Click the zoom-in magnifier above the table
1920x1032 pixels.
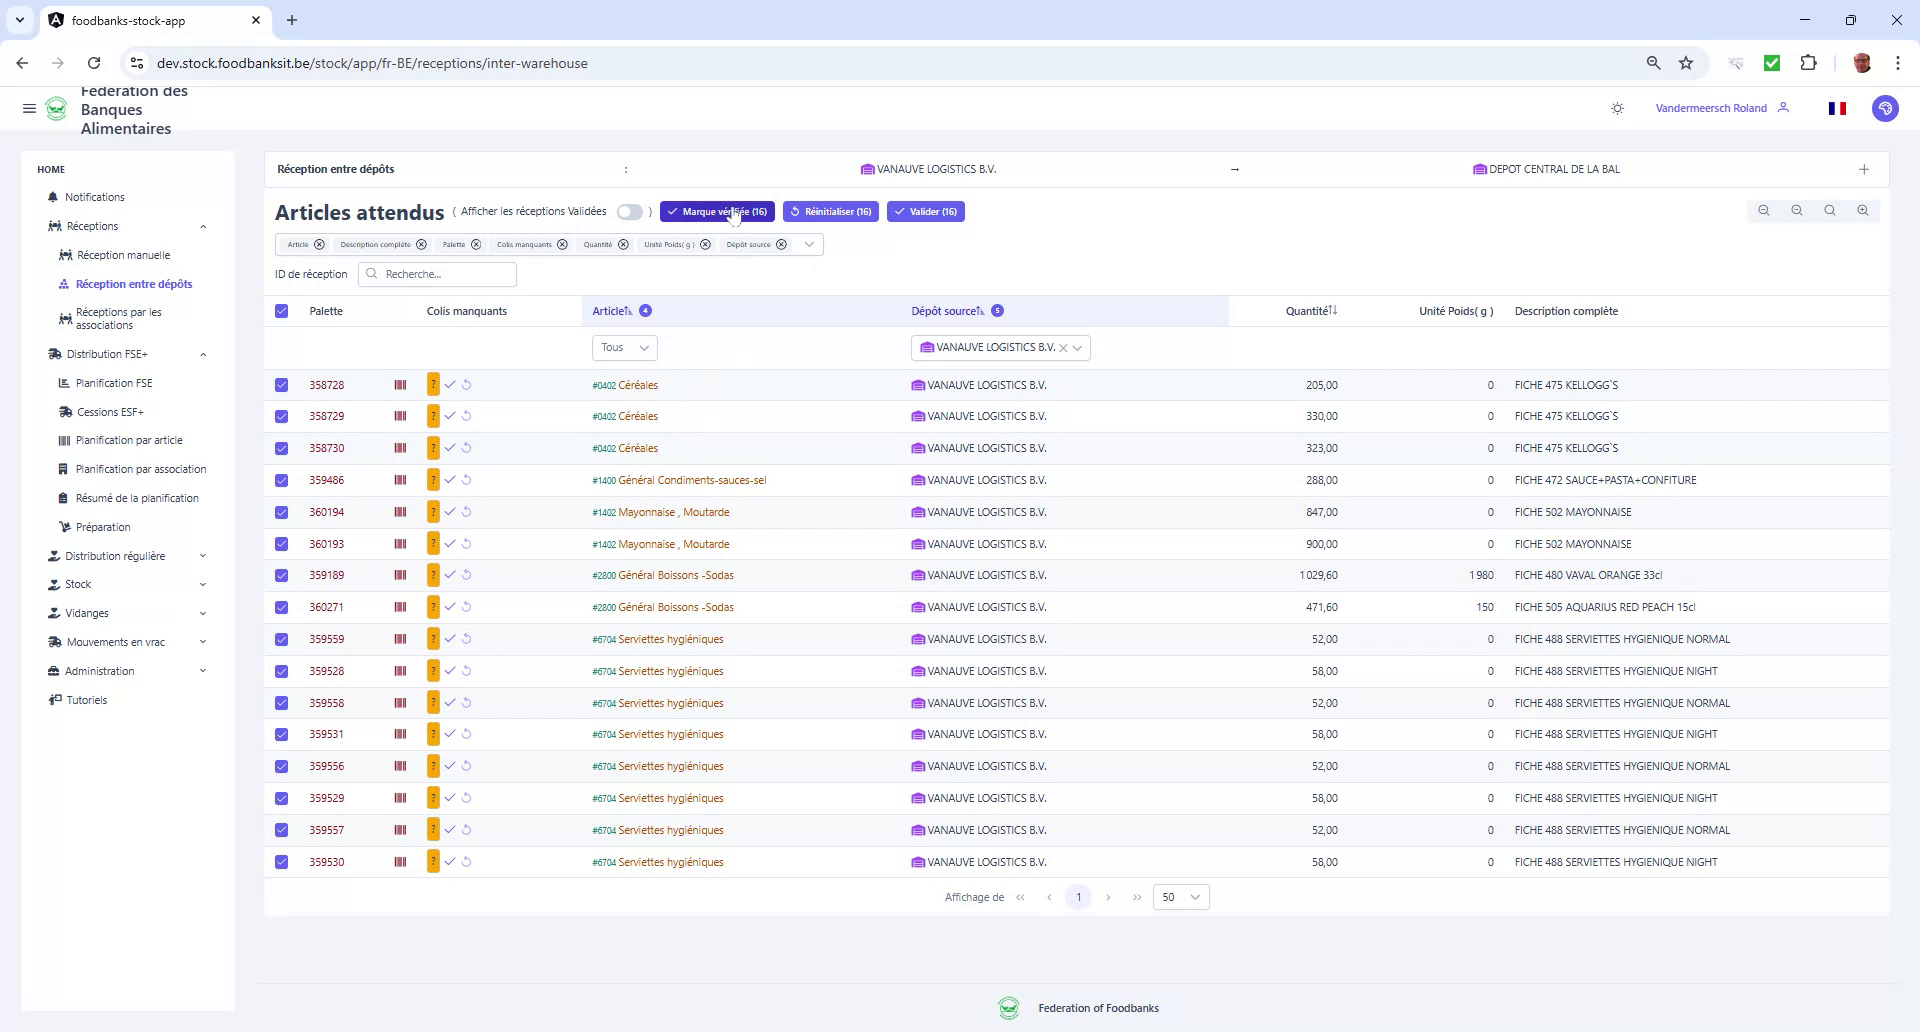click(1864, 211)
